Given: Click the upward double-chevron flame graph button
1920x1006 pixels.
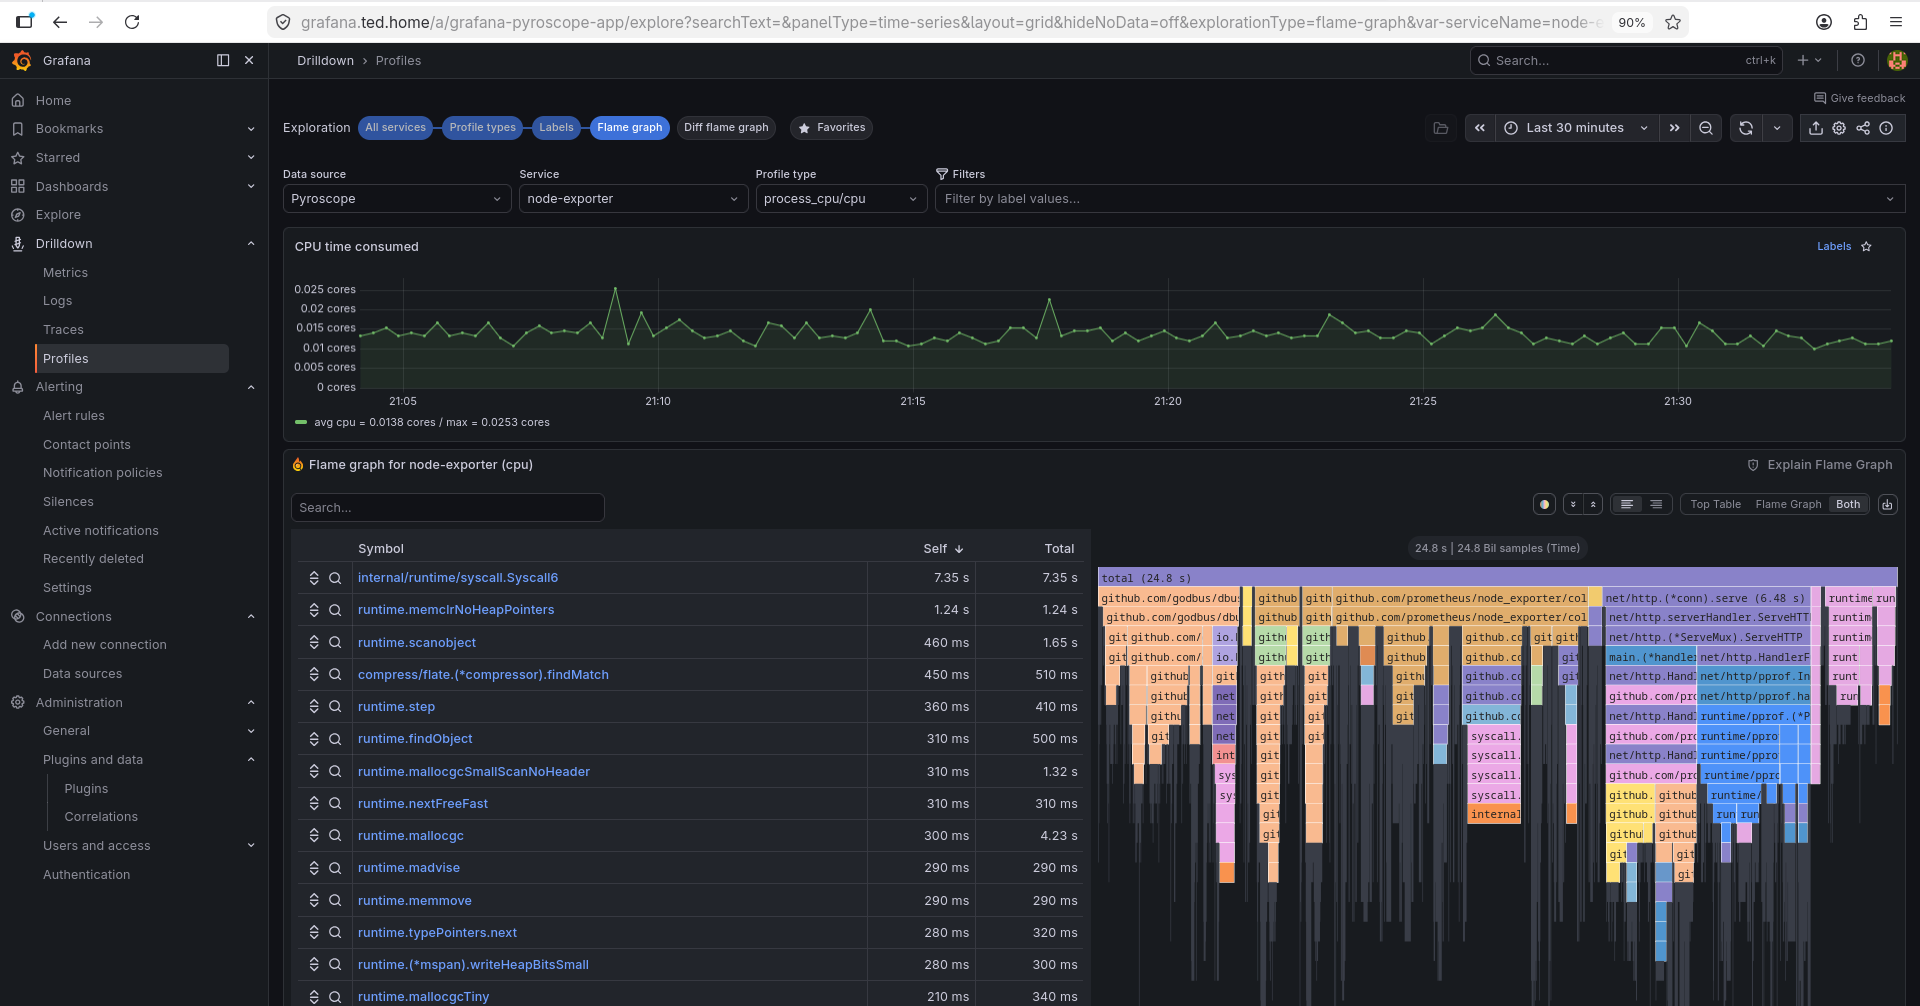Looking at the screenshot, I should [x=1594, y=505].
